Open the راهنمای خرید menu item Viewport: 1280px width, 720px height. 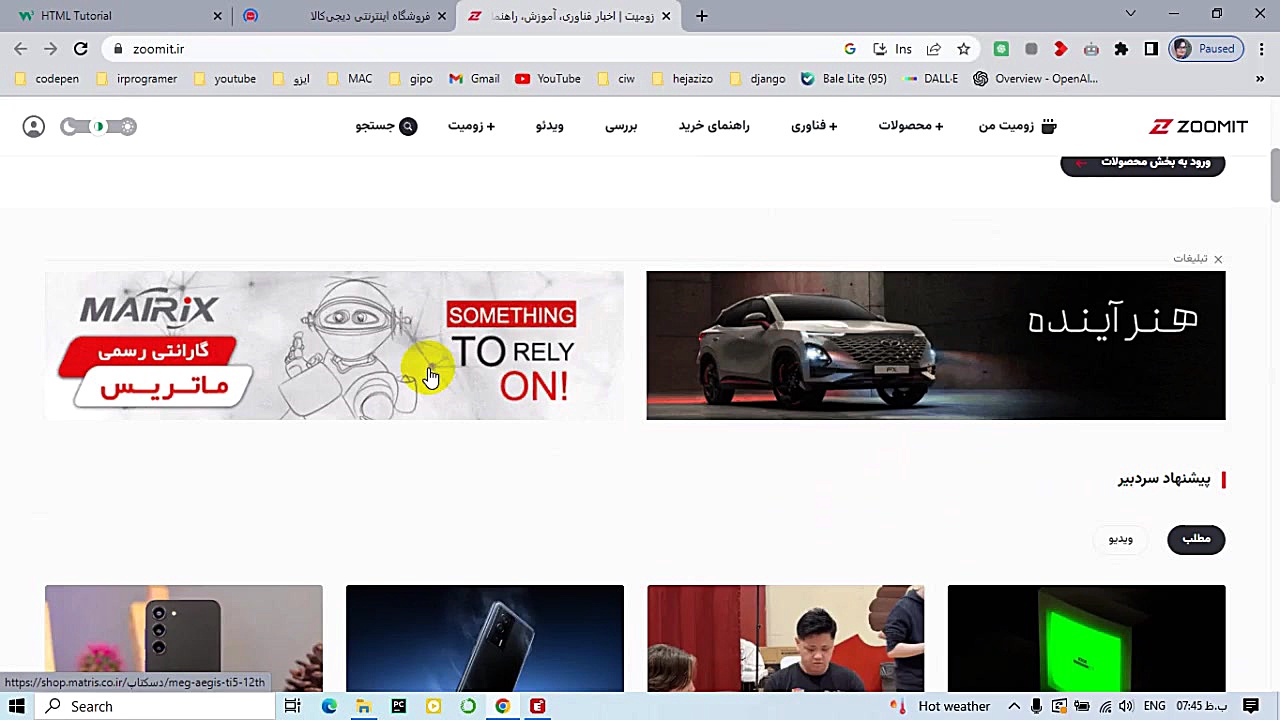(714, 126)
